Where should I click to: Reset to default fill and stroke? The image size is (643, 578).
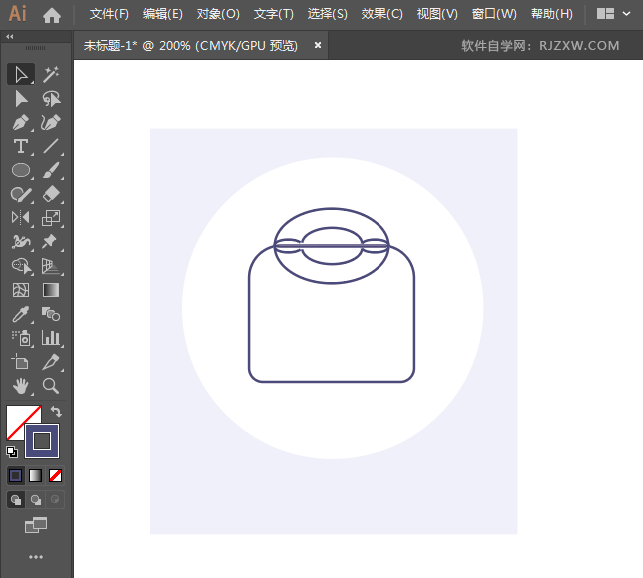pos(11,452)
